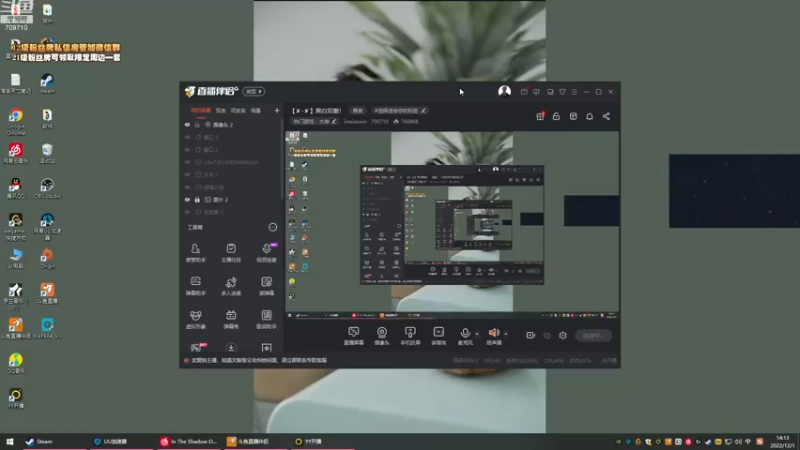
Task: Select 摄像头 2 source row
Action: tap(232, 124)
